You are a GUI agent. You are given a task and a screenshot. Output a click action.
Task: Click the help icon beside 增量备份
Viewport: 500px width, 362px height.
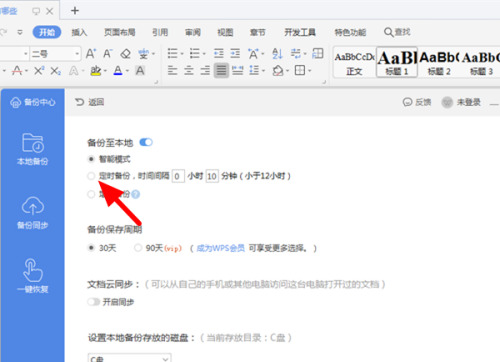136,194
